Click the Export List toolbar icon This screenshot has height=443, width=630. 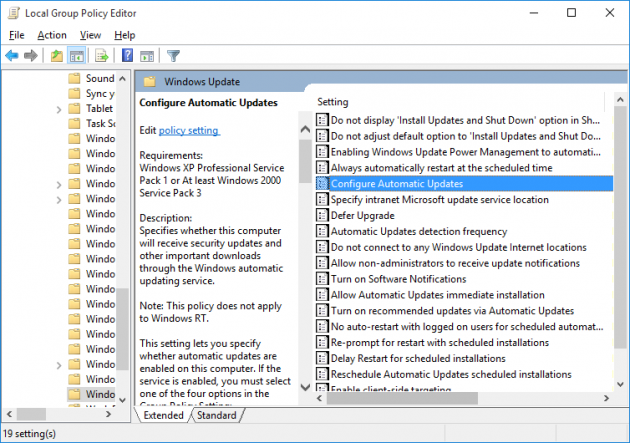pyautogui.click(x=102, y=55)
